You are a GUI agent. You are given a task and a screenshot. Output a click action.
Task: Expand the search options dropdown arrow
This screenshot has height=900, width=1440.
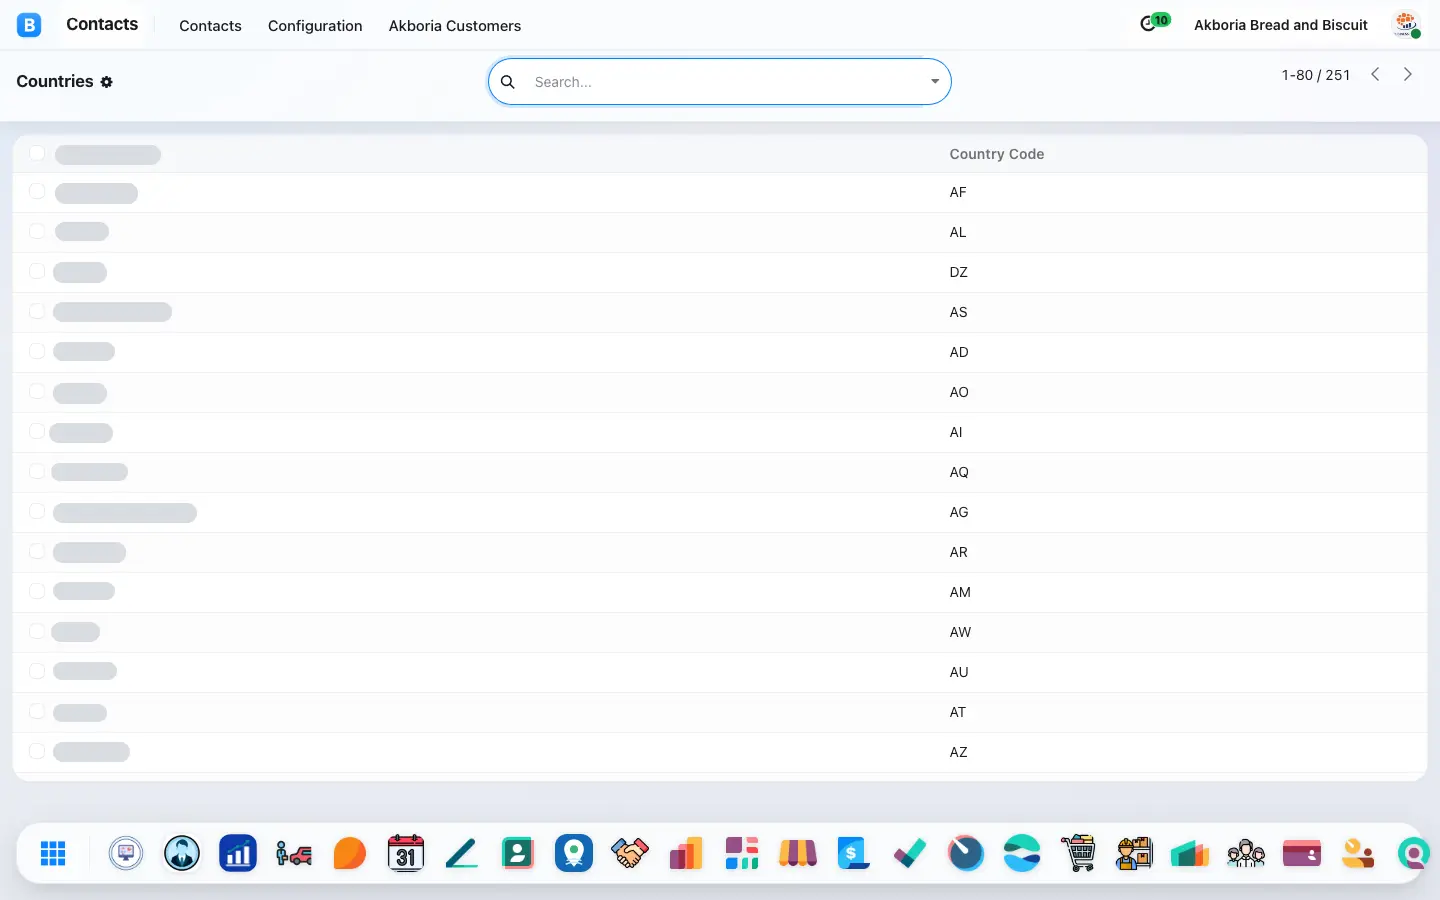[935, 82]
